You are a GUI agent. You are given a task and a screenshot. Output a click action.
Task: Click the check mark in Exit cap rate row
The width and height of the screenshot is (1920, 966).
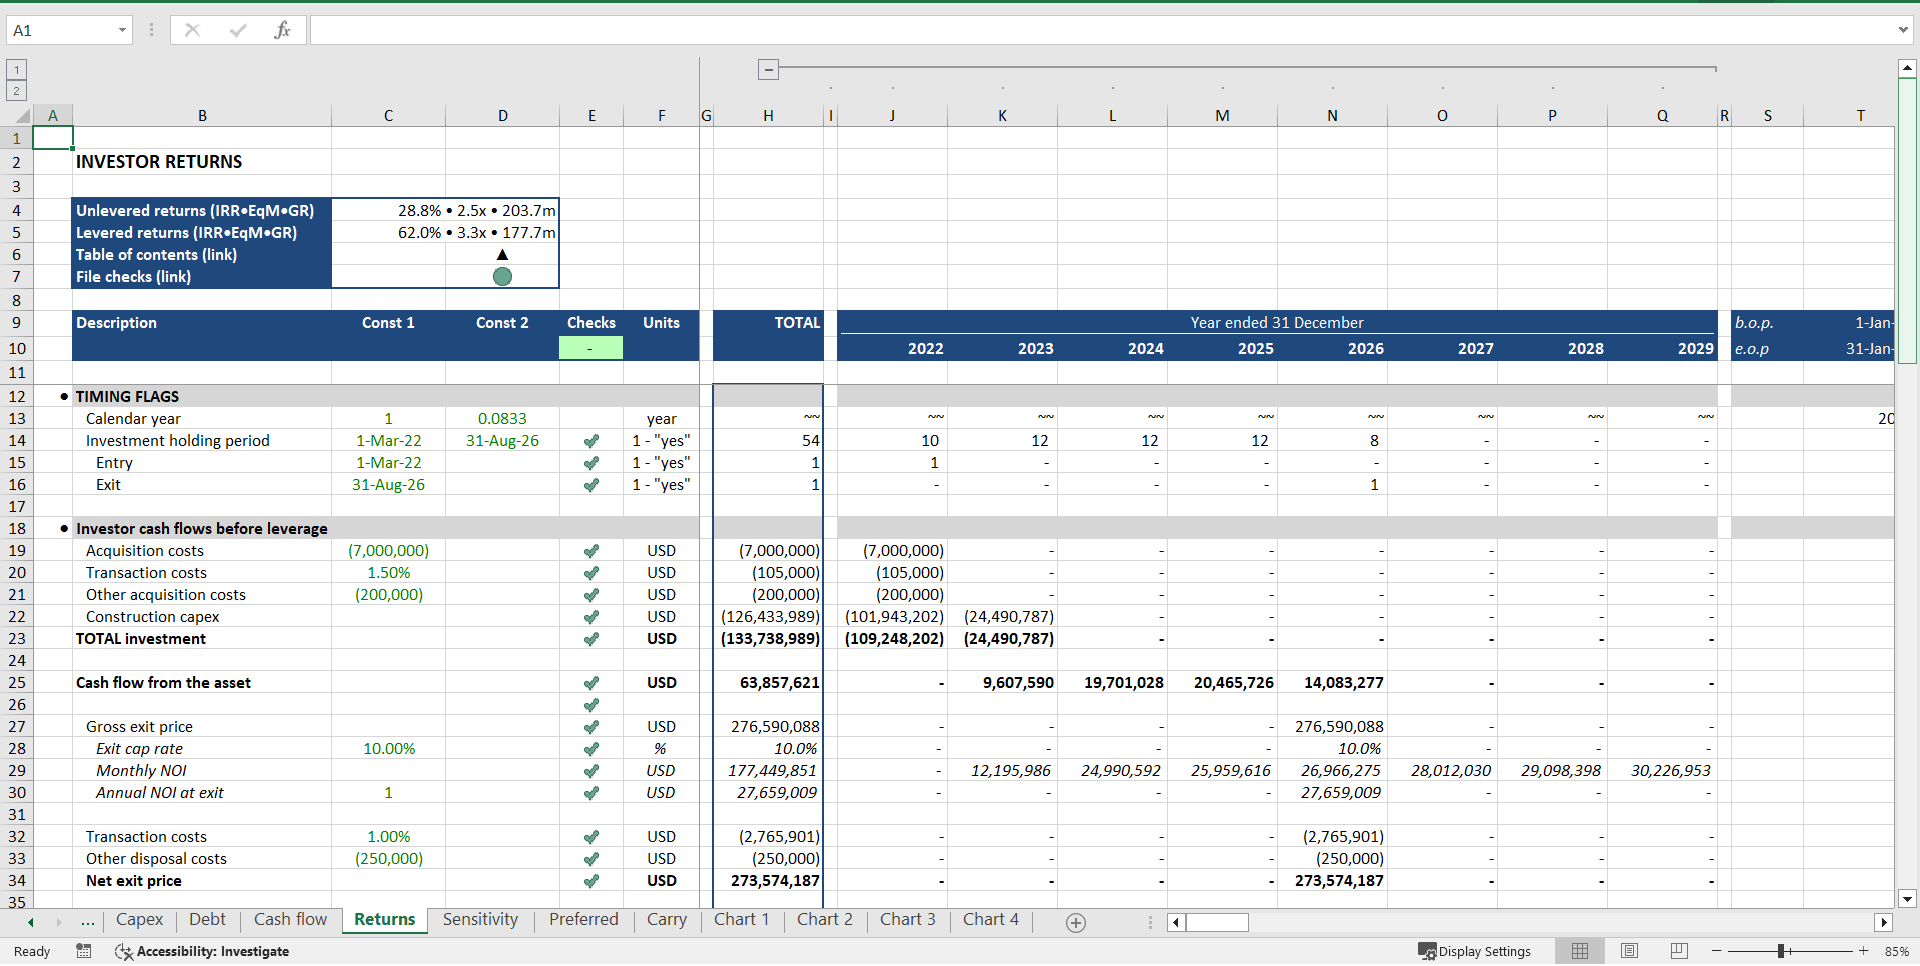pyautogui.click(x=591, y=749)
